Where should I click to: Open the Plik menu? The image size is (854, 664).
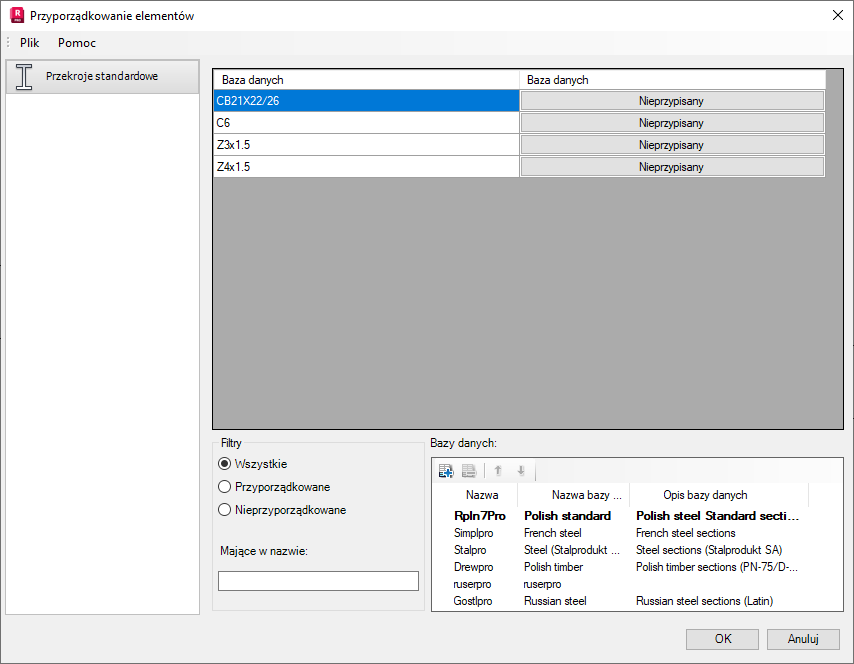[x=29, y=42]
